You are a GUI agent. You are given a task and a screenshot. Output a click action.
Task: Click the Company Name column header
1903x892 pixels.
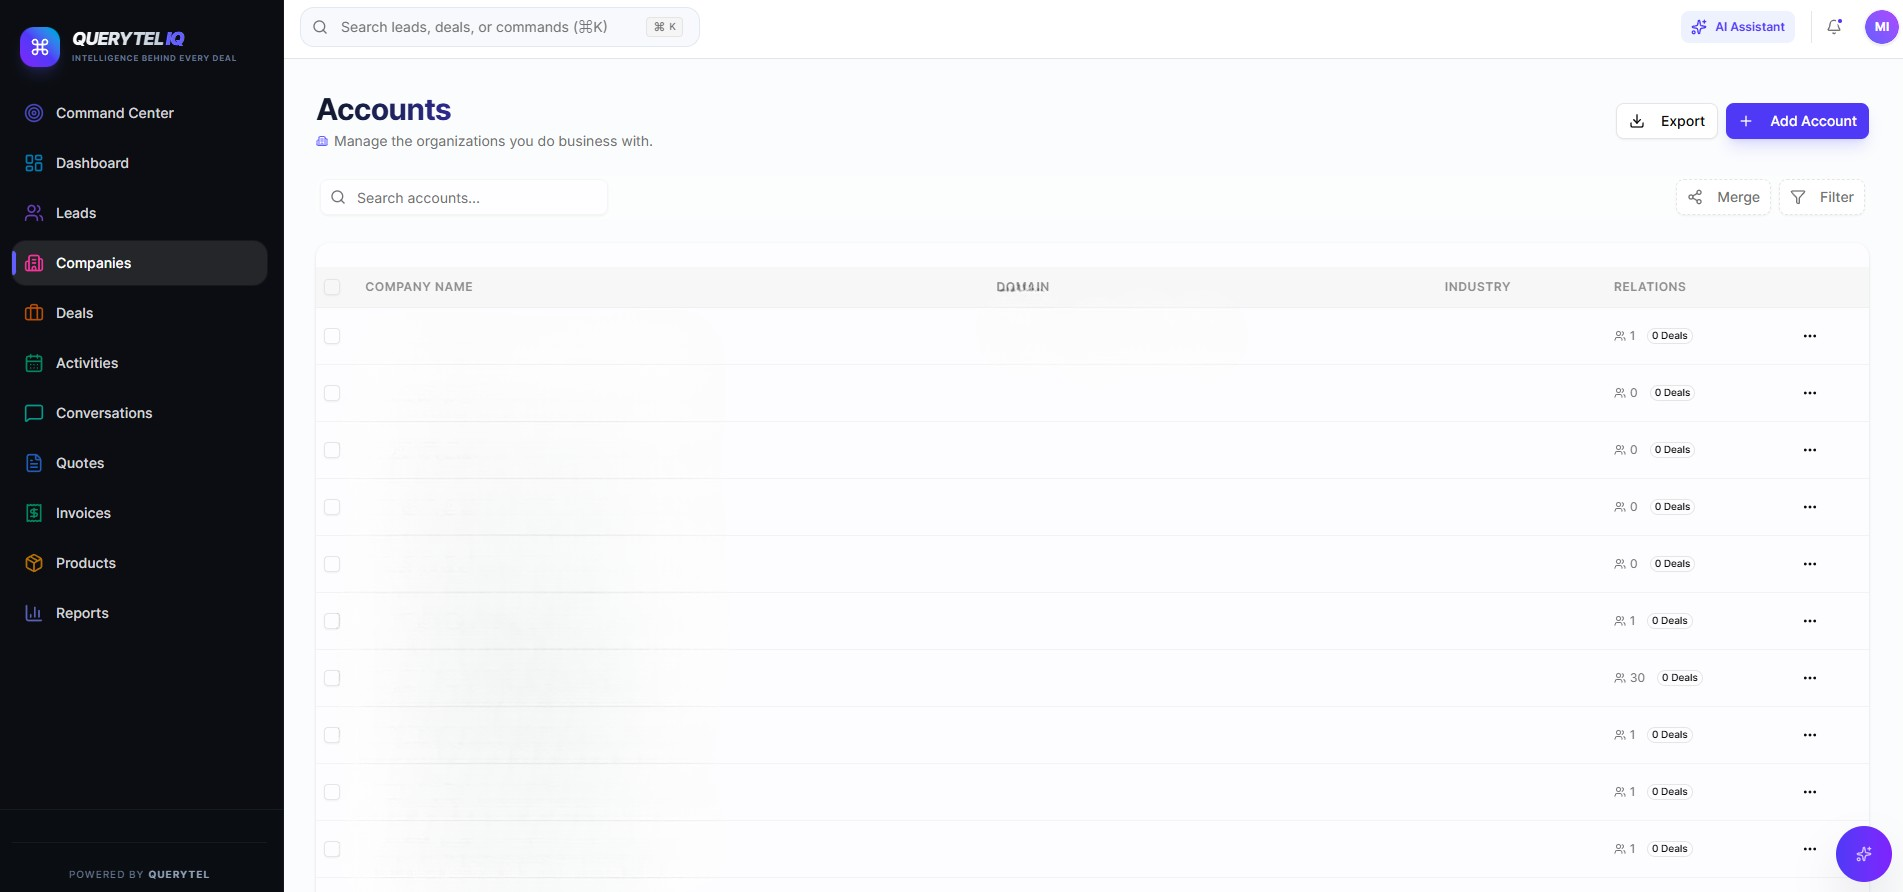point(419,287)
